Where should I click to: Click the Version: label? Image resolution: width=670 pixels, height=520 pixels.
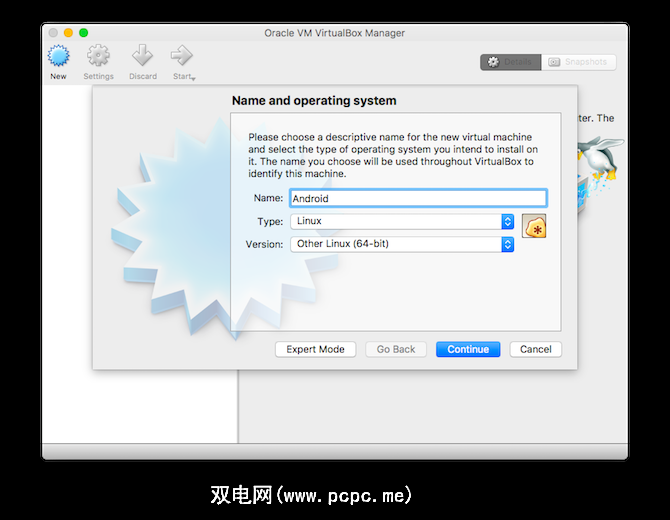pos(264,244)
